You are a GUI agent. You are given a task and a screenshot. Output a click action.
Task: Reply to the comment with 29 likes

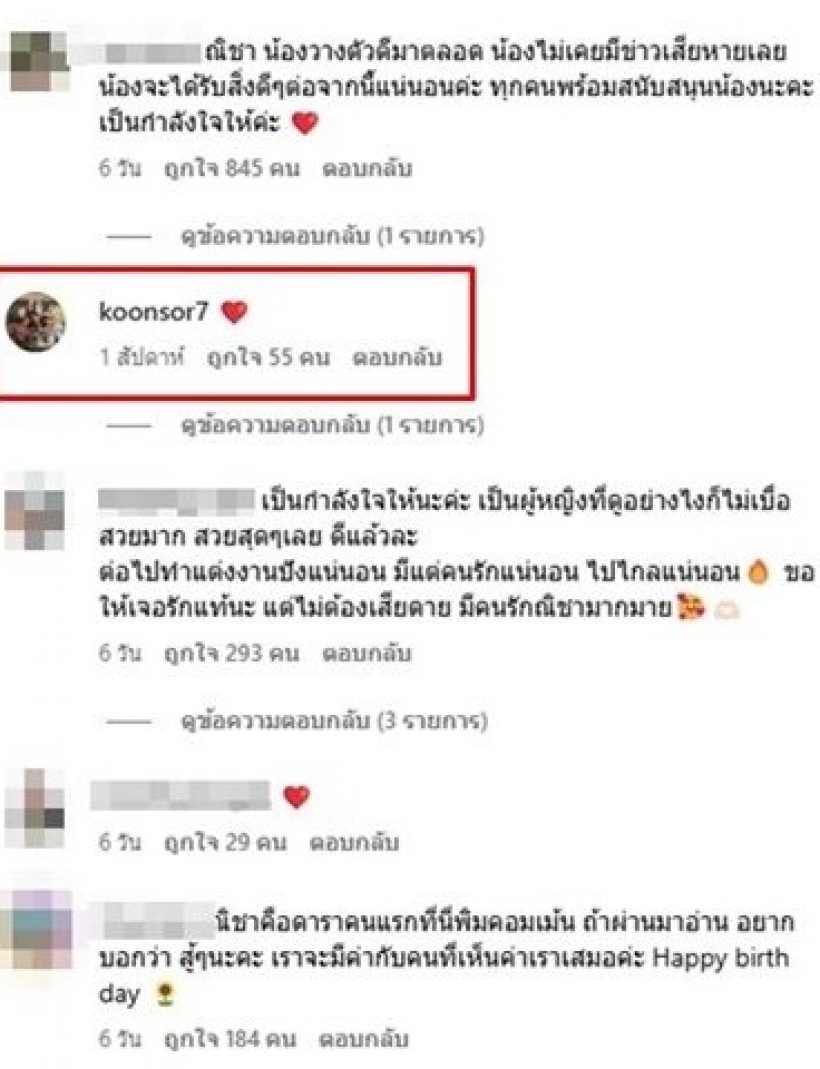(354, 842)
